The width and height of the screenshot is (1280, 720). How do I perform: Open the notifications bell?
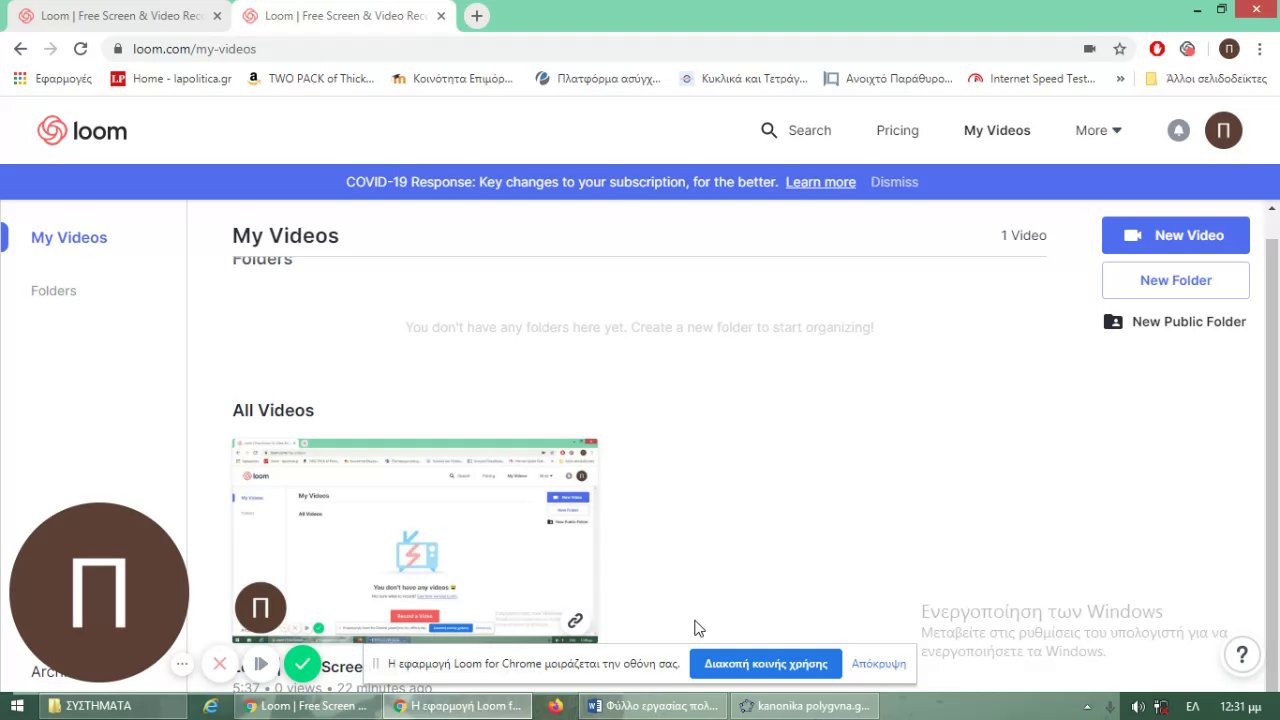pos(1179,130)
